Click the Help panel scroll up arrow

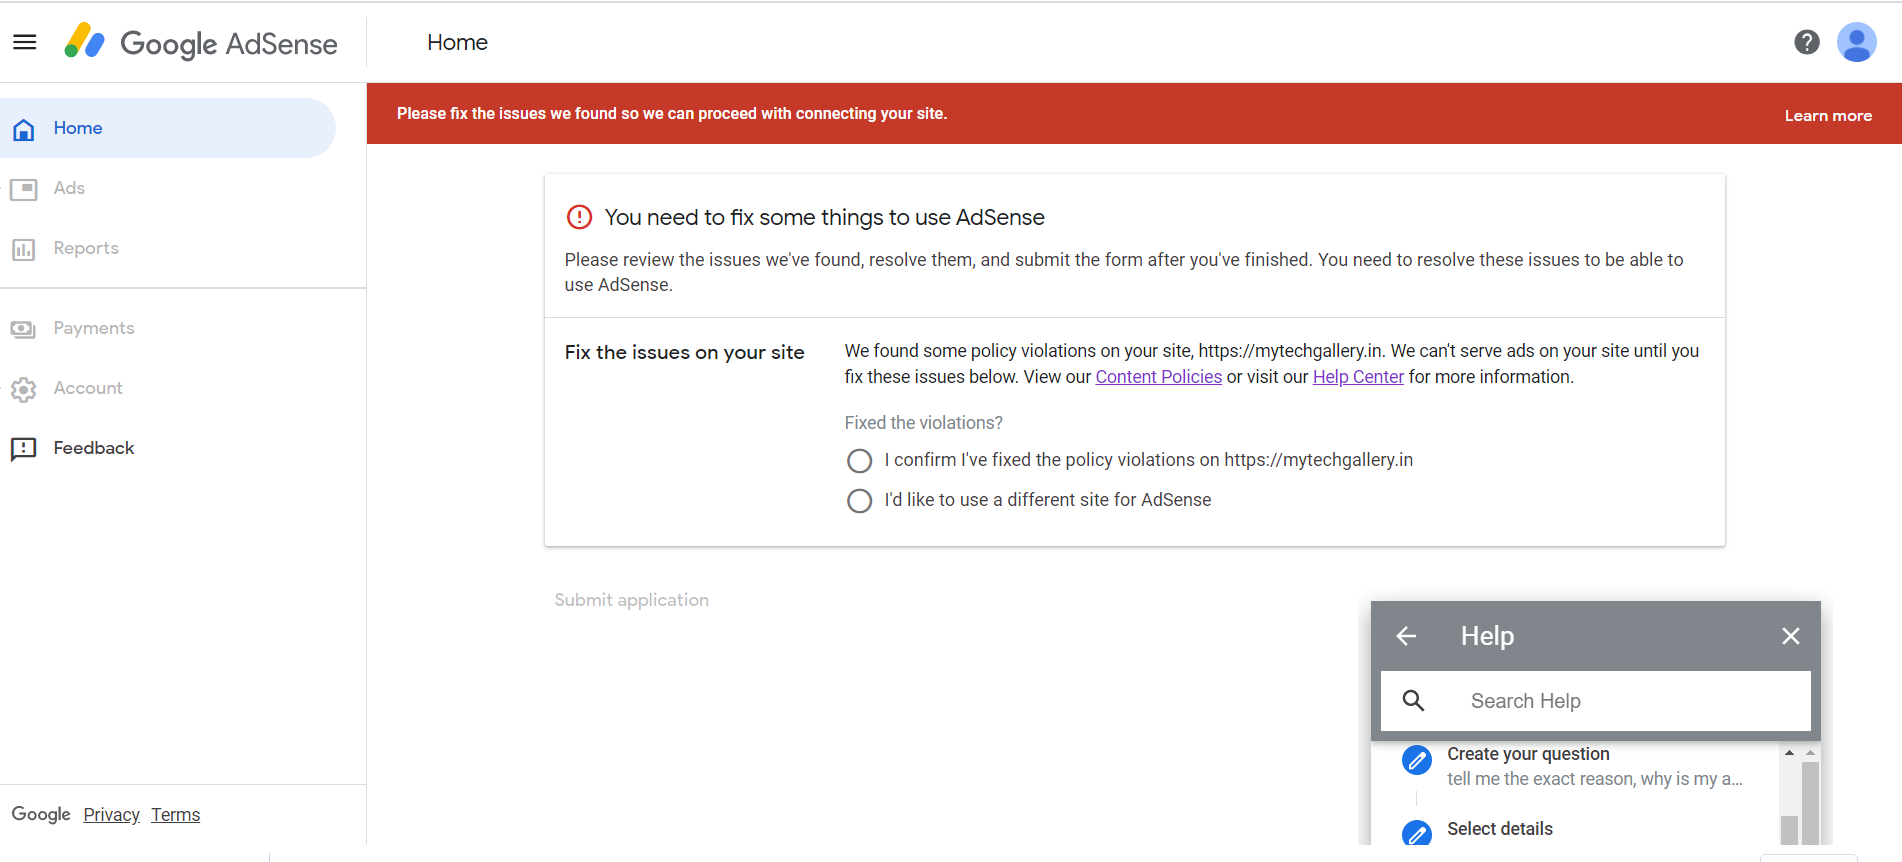1789,753
